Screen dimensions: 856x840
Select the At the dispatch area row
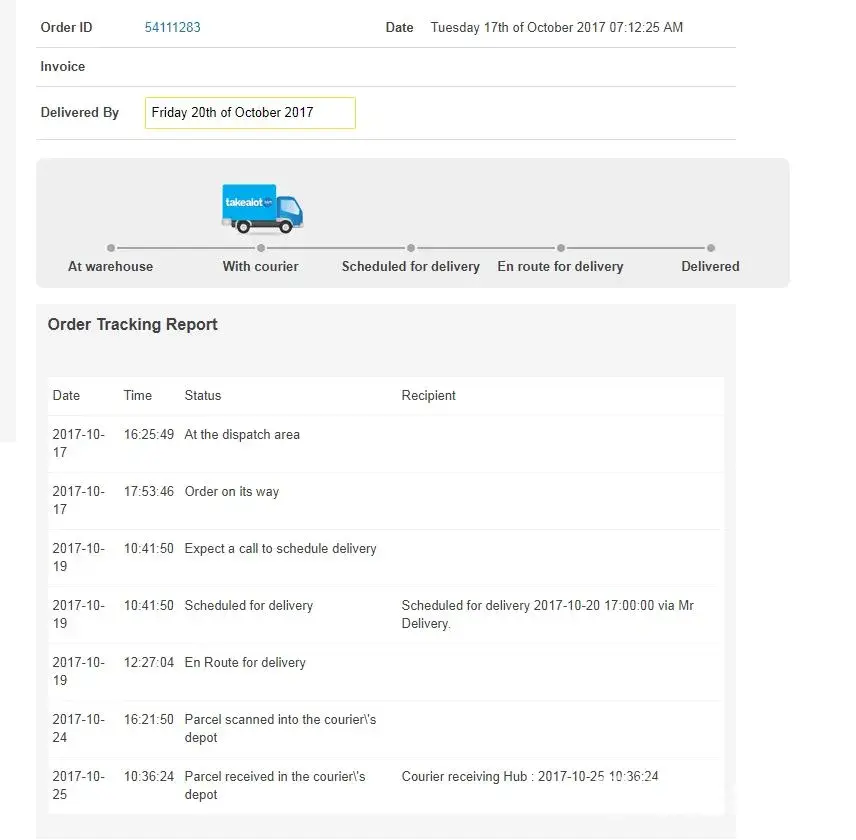[242, 435]
